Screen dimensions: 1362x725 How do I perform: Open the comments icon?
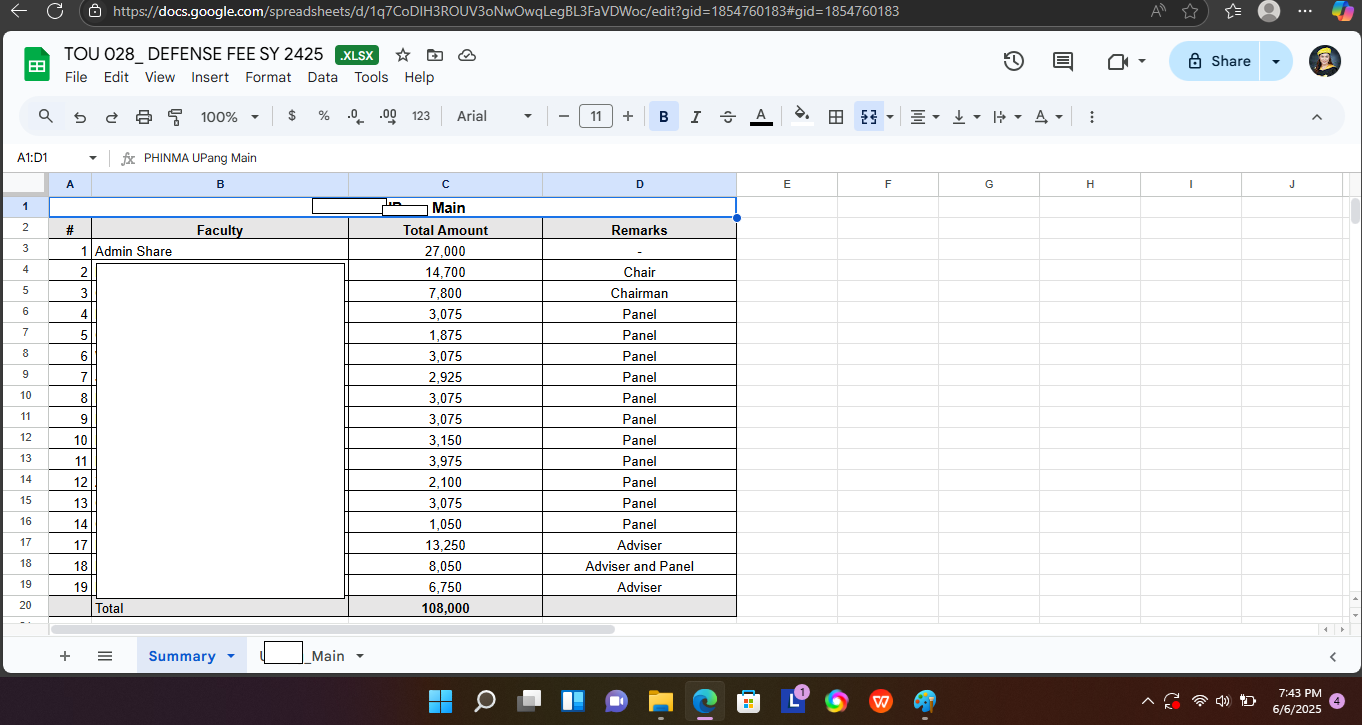1063,61
